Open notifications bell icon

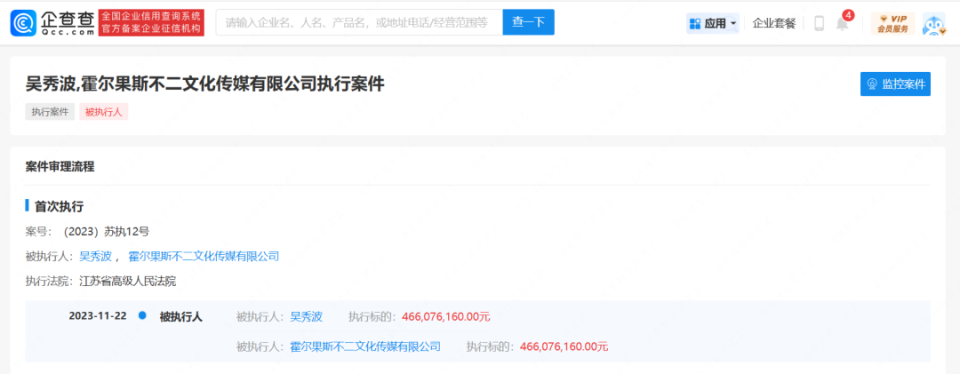(x=843, y=24)
